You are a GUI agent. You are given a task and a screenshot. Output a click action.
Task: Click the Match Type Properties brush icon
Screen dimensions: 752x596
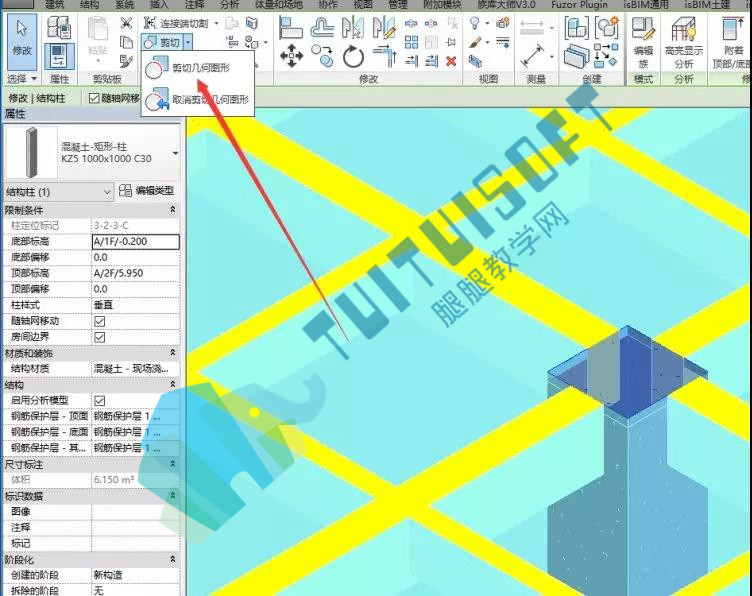[126, 61]
